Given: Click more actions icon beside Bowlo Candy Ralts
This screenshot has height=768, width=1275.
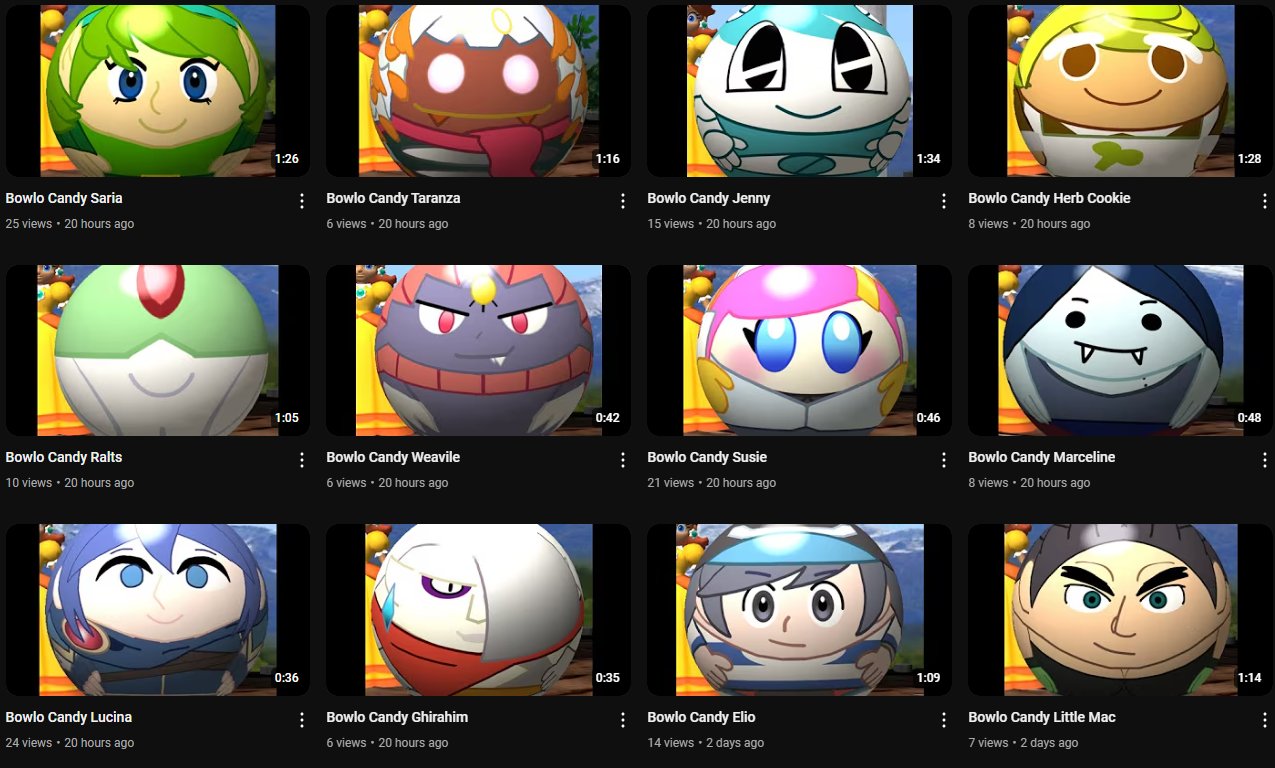Looking at the screenshot, I should [x=301, y=460].
